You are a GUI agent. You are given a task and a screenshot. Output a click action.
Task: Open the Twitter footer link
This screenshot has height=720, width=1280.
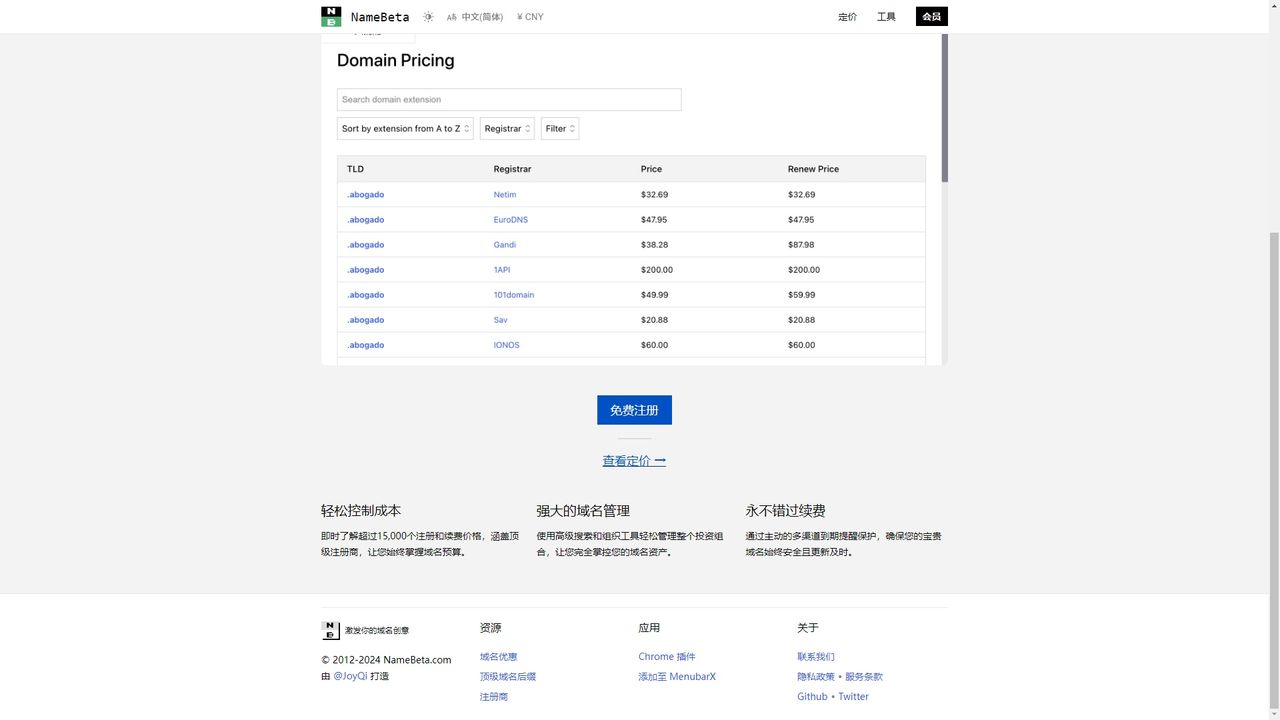pos(853,697)
